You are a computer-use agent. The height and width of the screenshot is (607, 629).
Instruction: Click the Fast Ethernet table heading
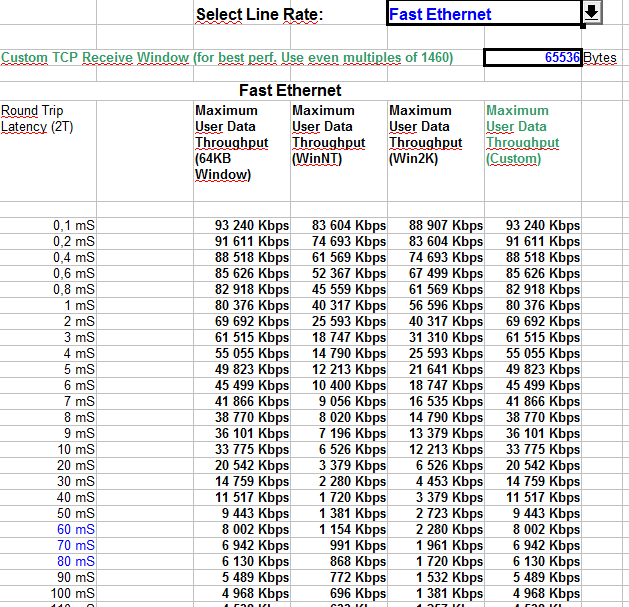290,91
